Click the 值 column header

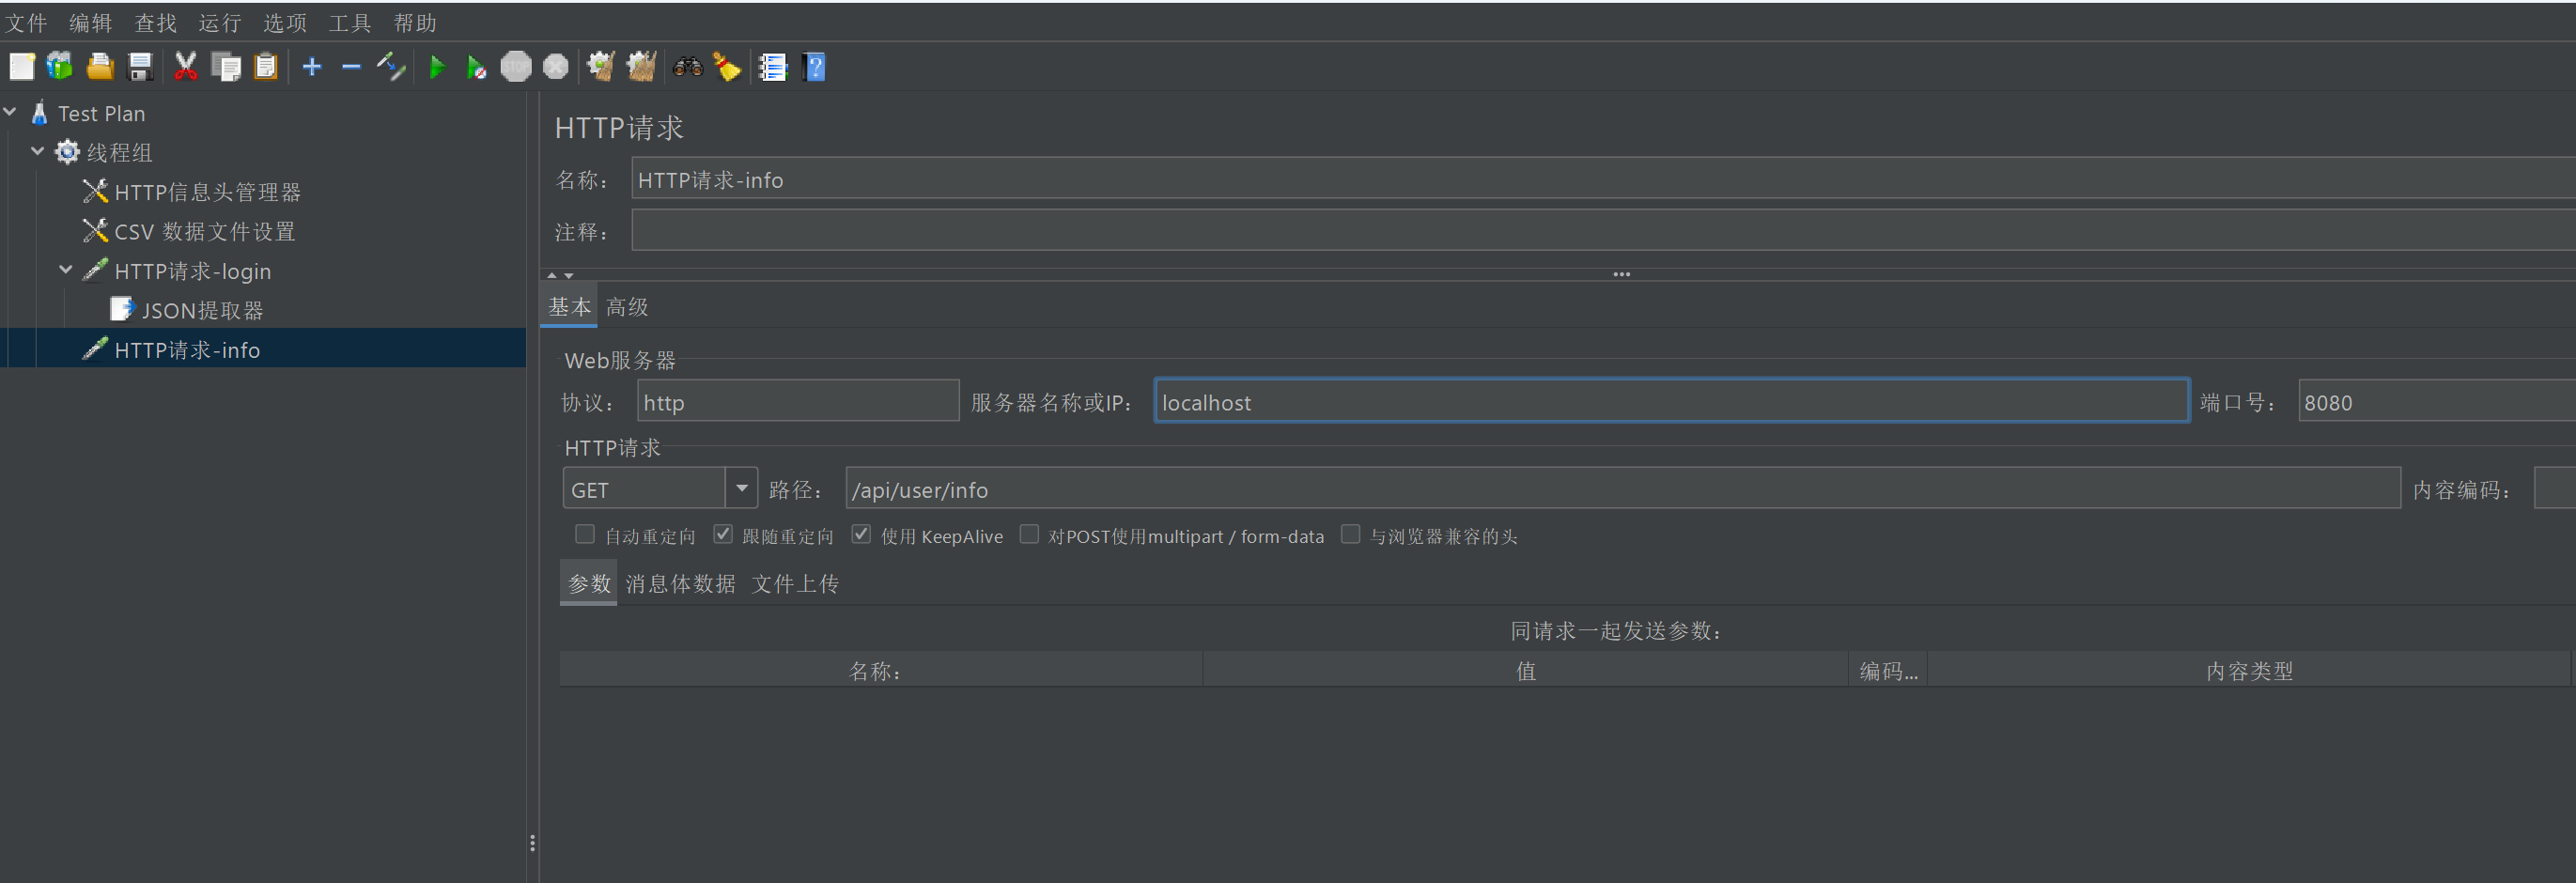[x=1525, y=670]
